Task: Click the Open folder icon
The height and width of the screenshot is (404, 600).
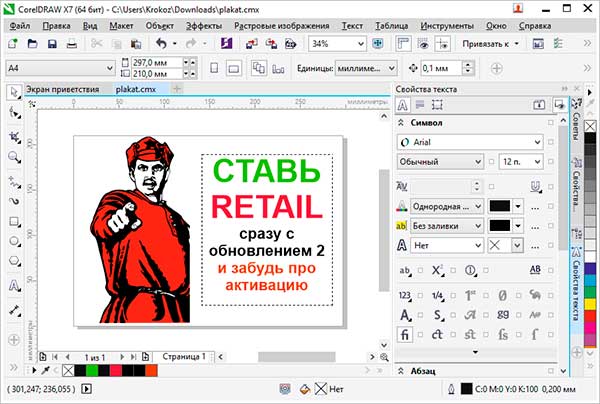Action: pyautogui.click(x=33, y=44)
